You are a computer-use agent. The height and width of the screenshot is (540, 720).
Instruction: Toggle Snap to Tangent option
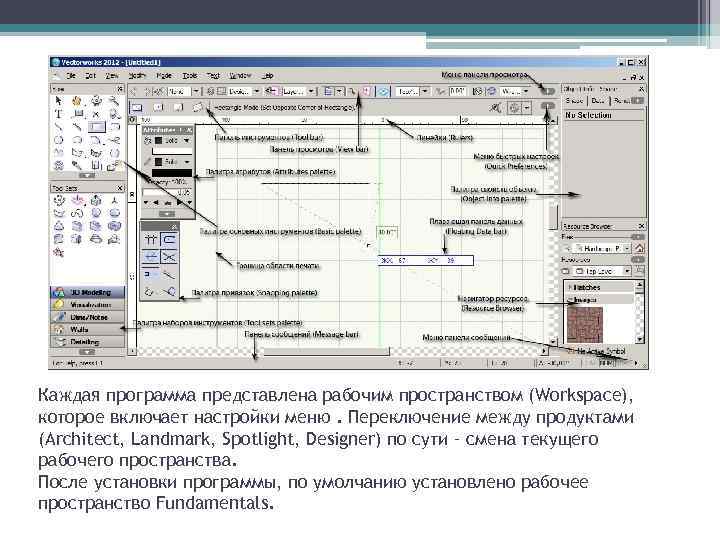(x=169, y=291)
